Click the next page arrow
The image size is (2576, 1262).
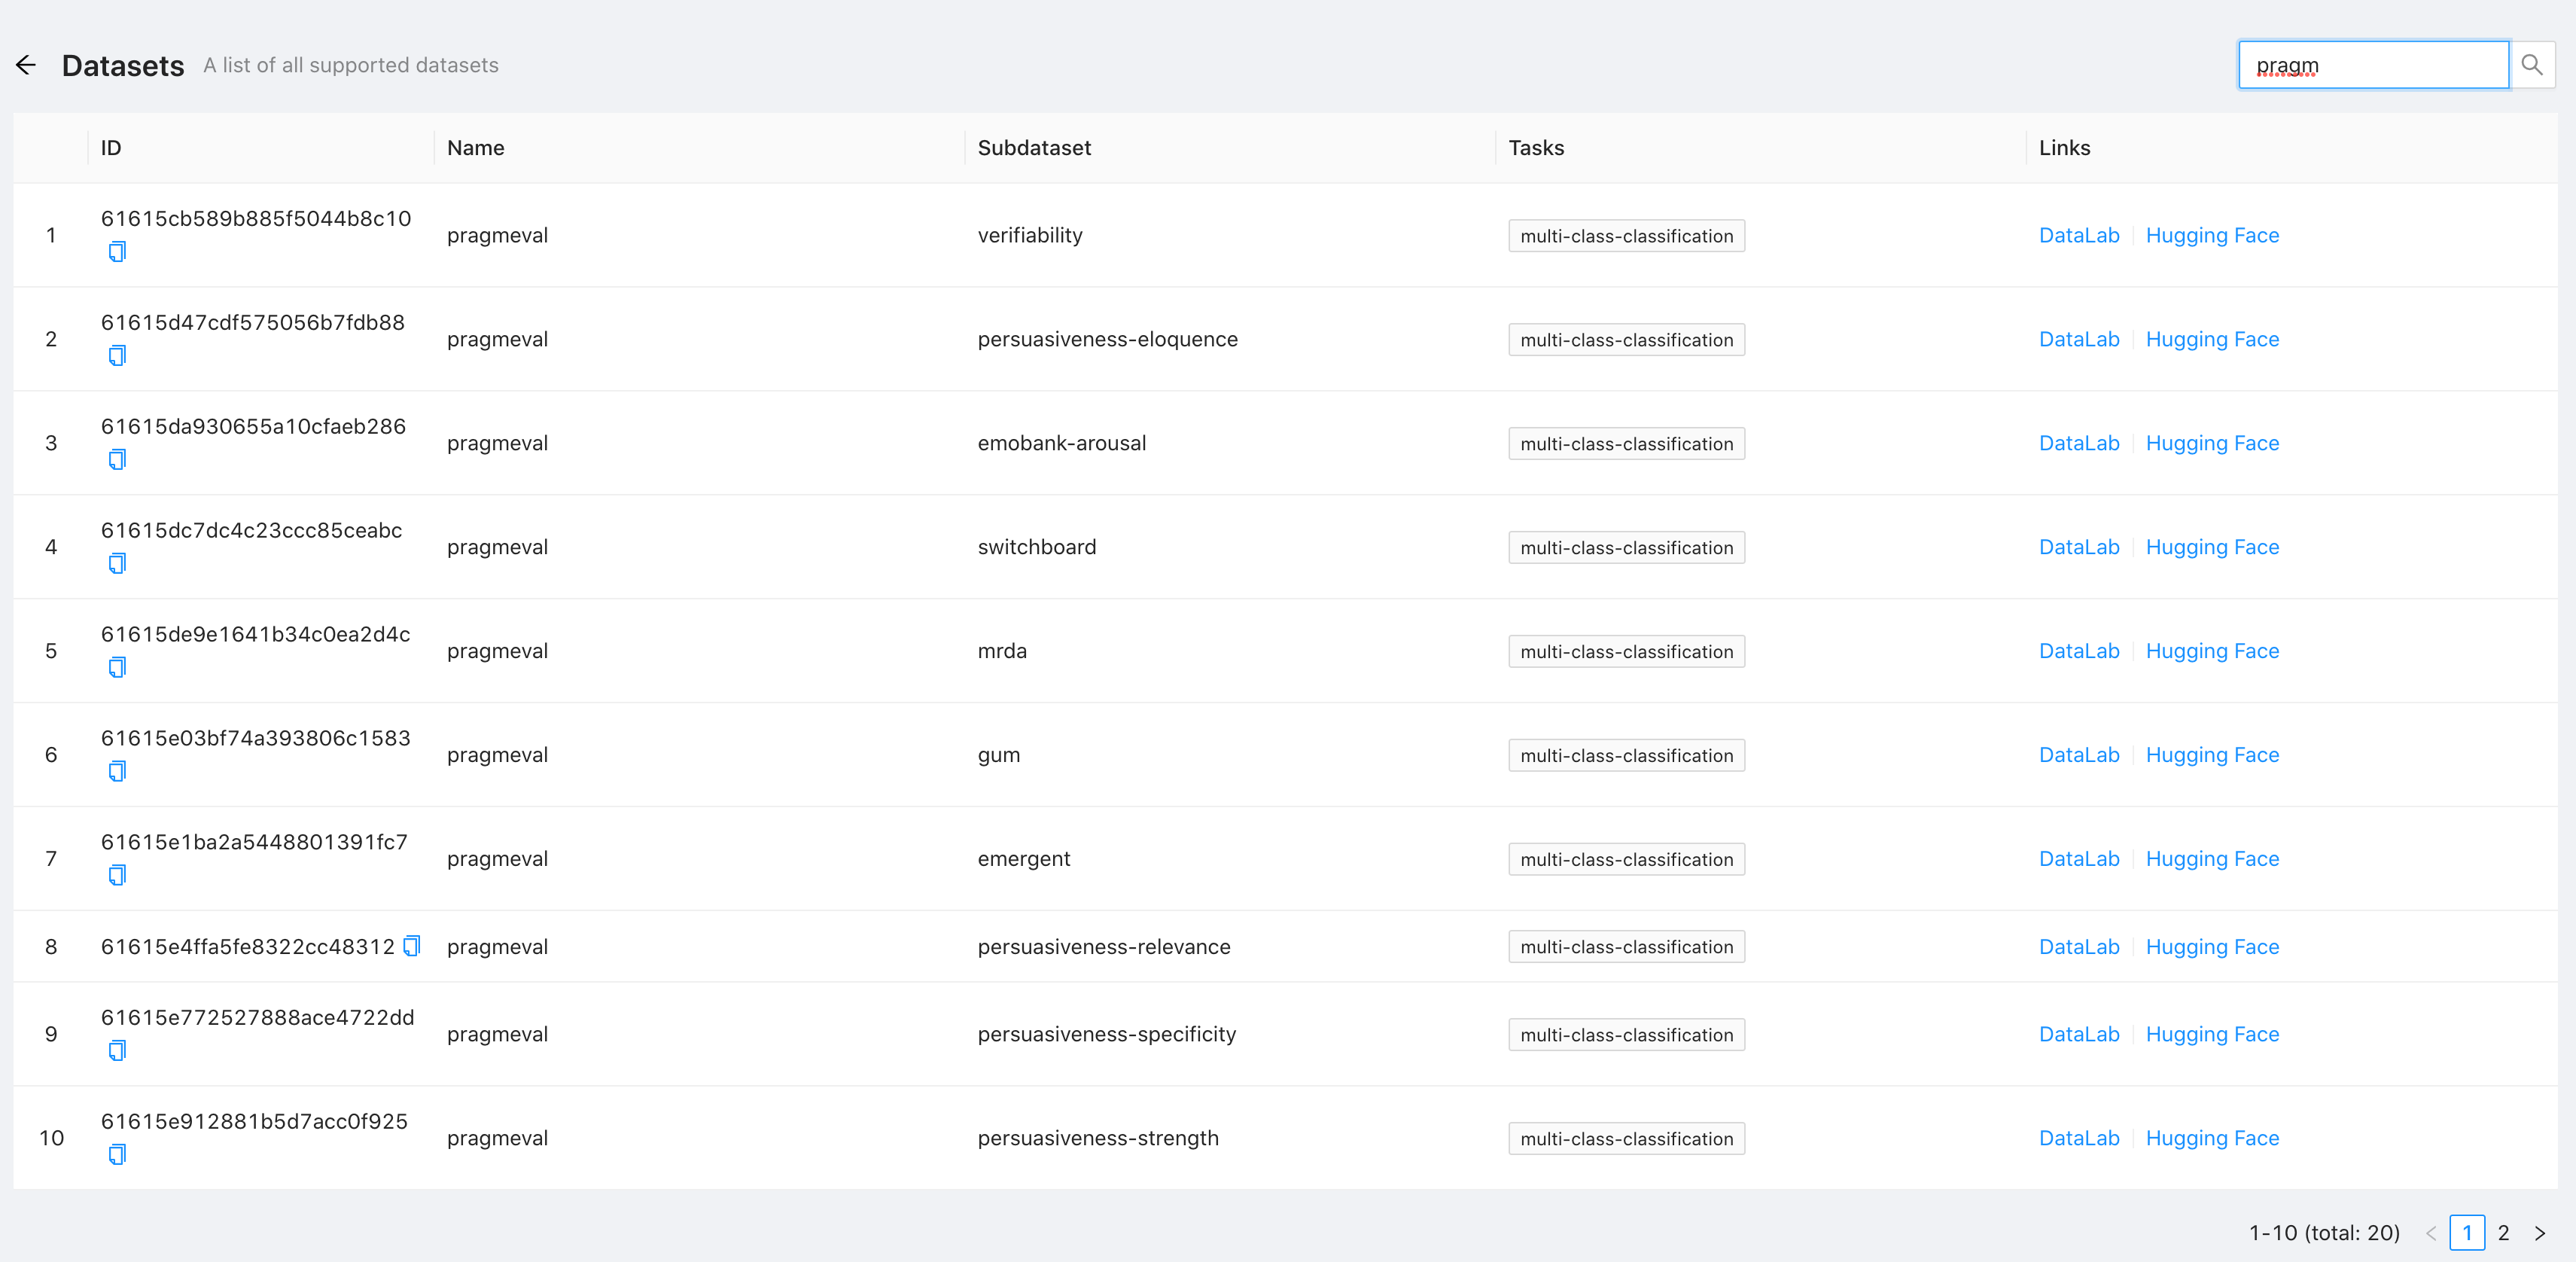pos(2539,1233)
